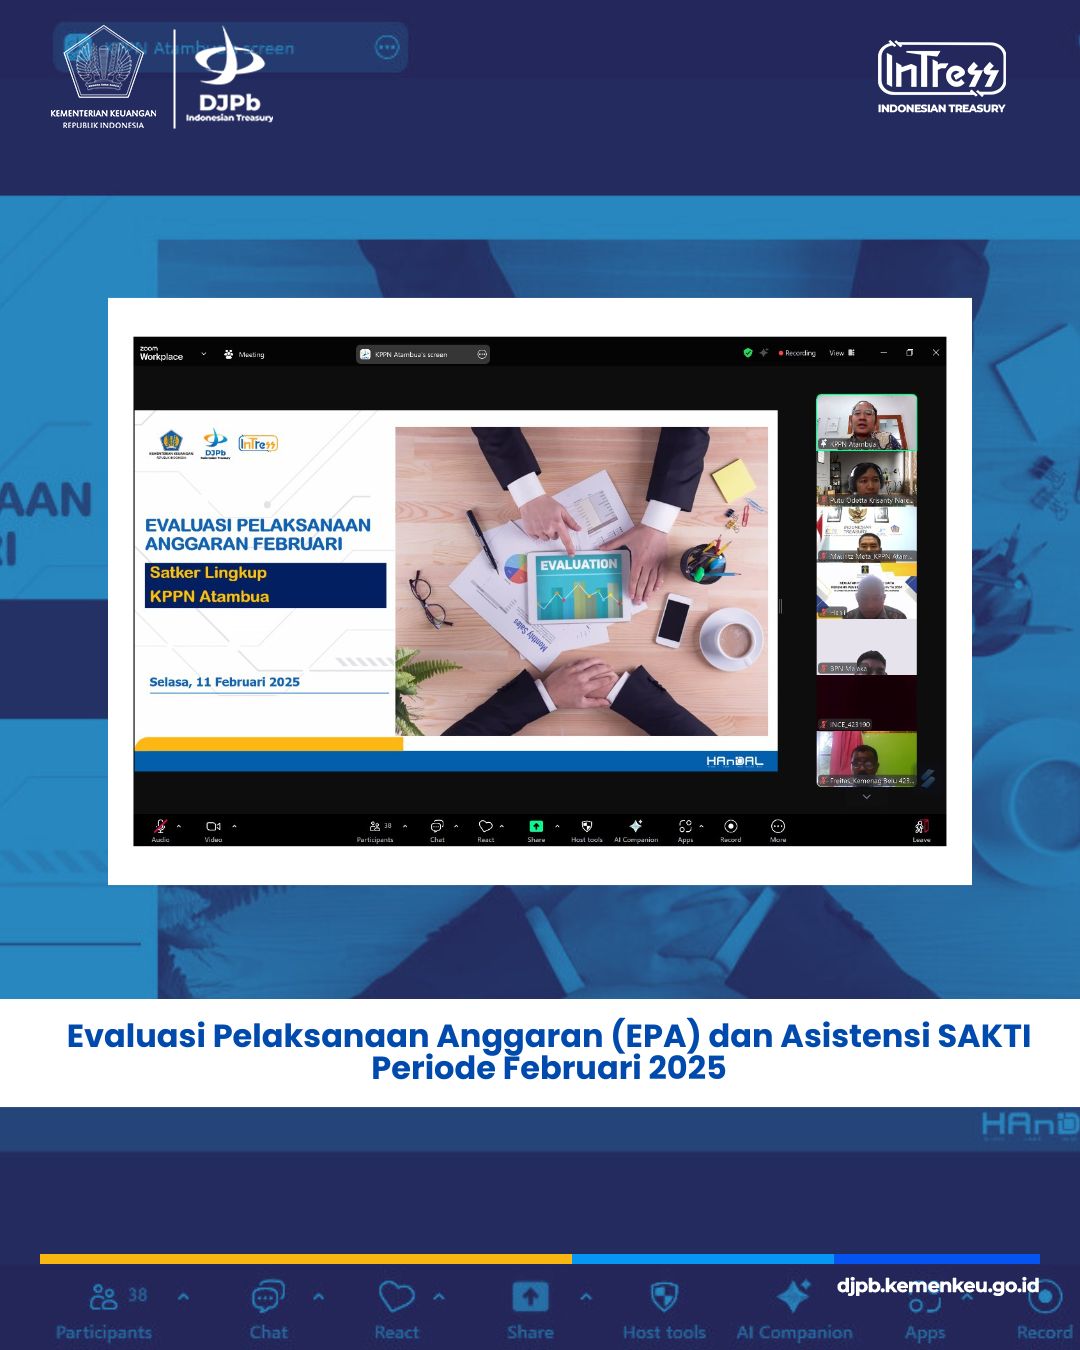Select the INCE_423190 participant tile
Image resolution: width=1080 pixels, height=1350 pixels.
(866, 702)
